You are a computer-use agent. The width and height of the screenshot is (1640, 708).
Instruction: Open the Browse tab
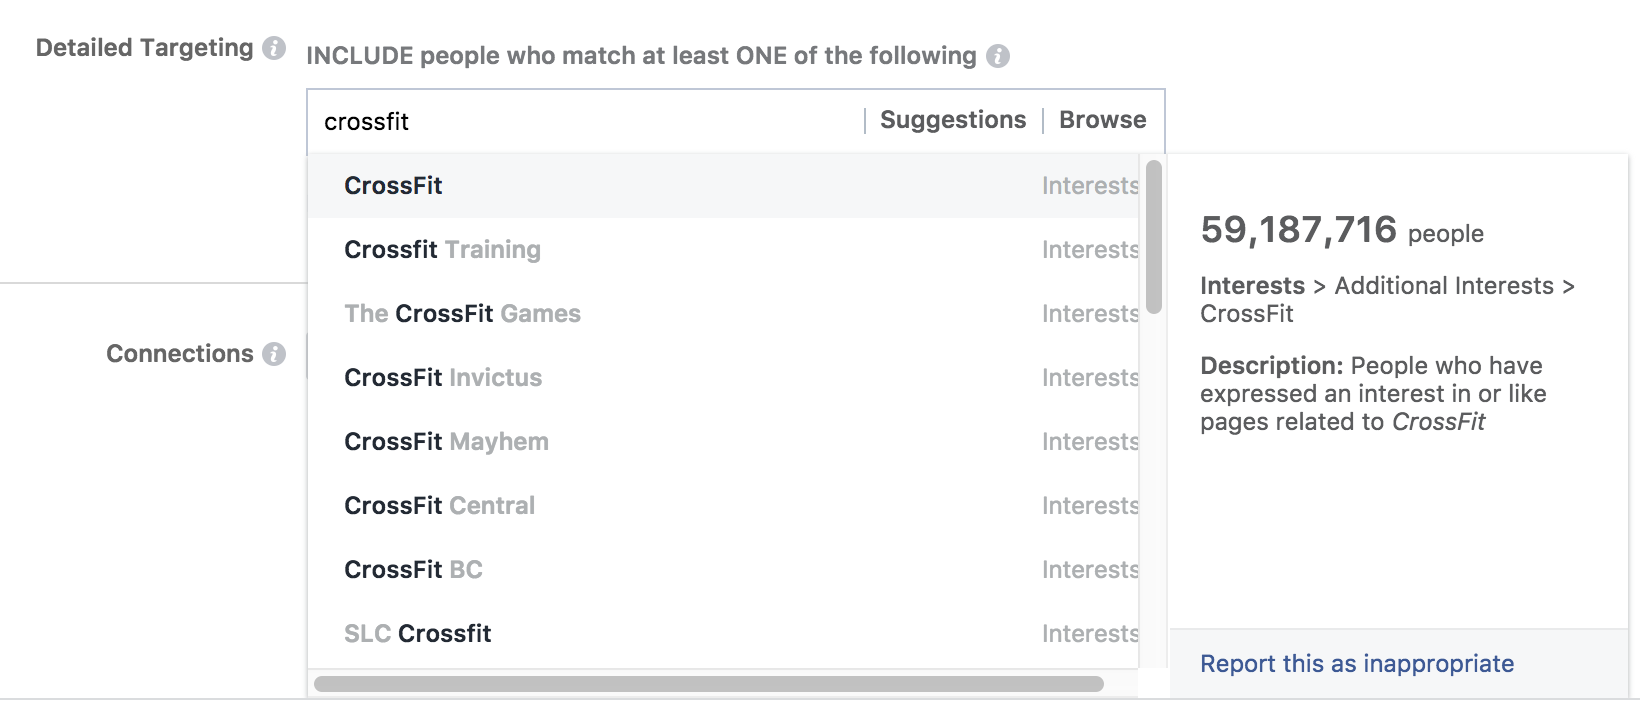click(1101, 119)
